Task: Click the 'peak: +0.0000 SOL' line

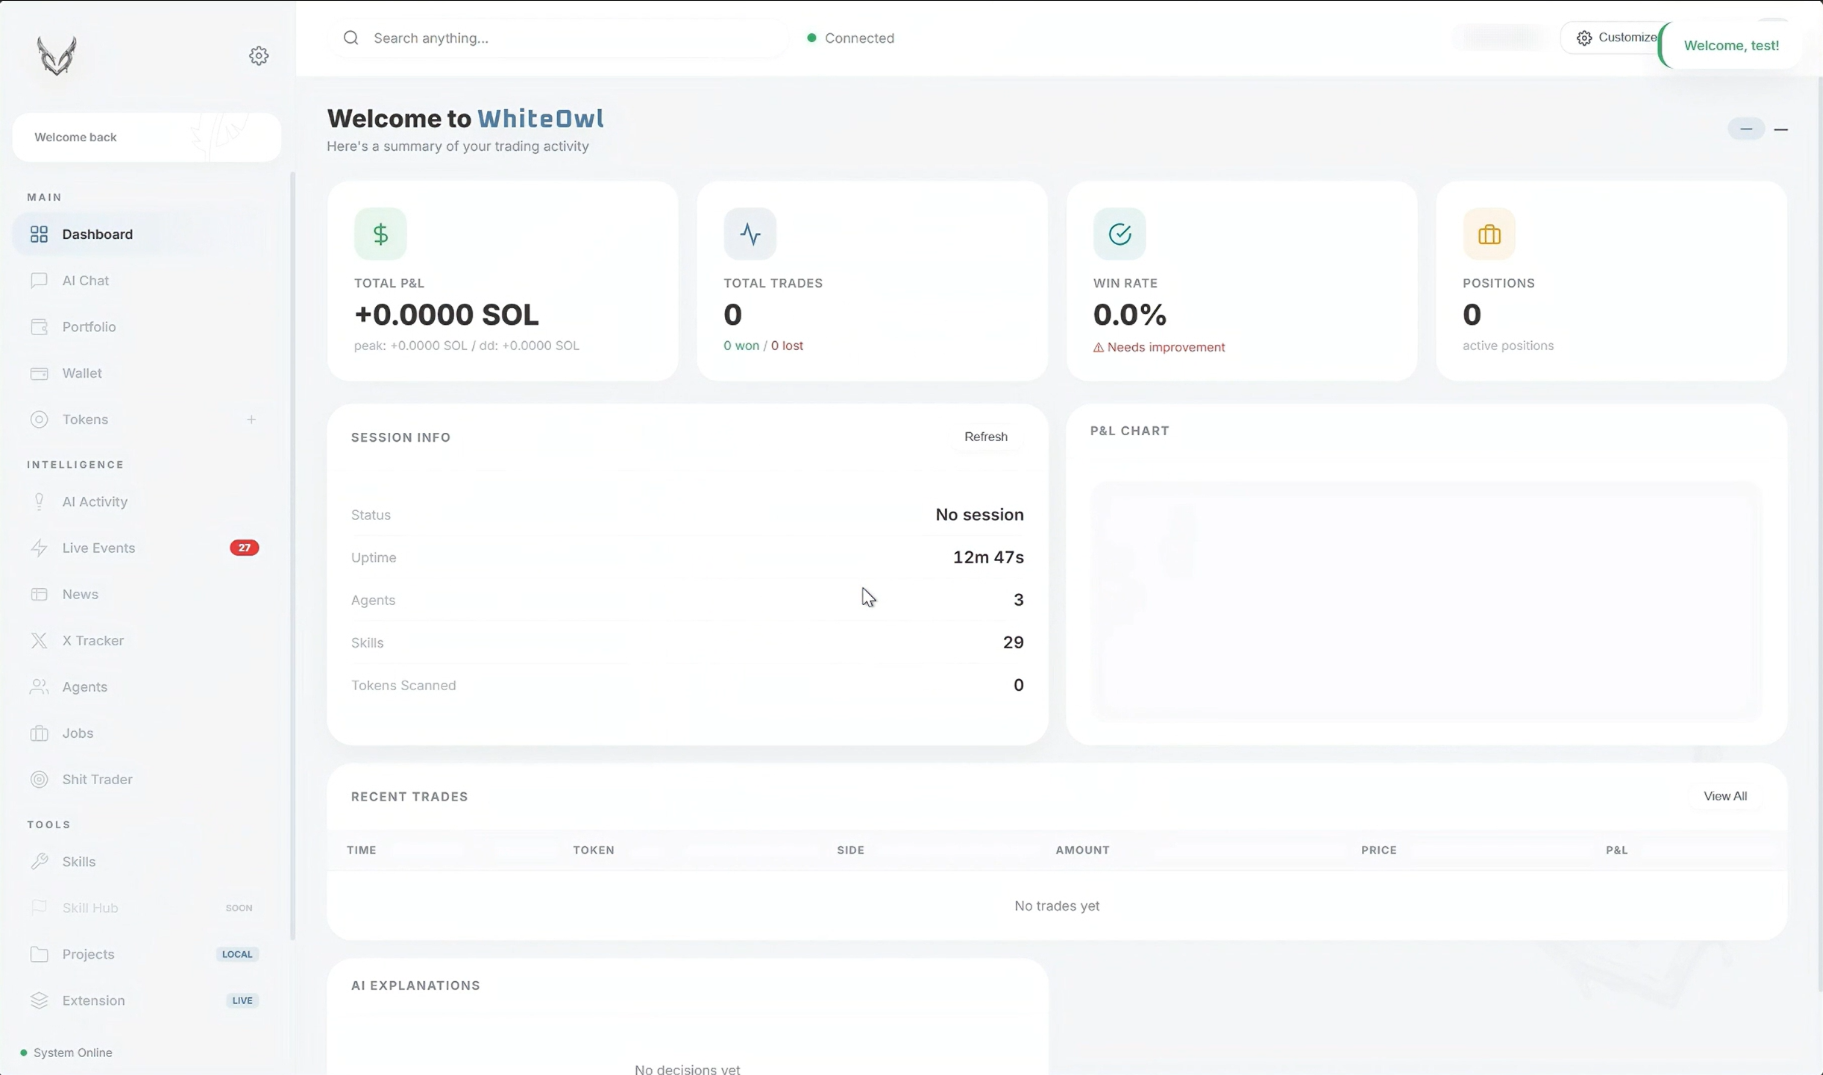Action: (x=466, y=346)
